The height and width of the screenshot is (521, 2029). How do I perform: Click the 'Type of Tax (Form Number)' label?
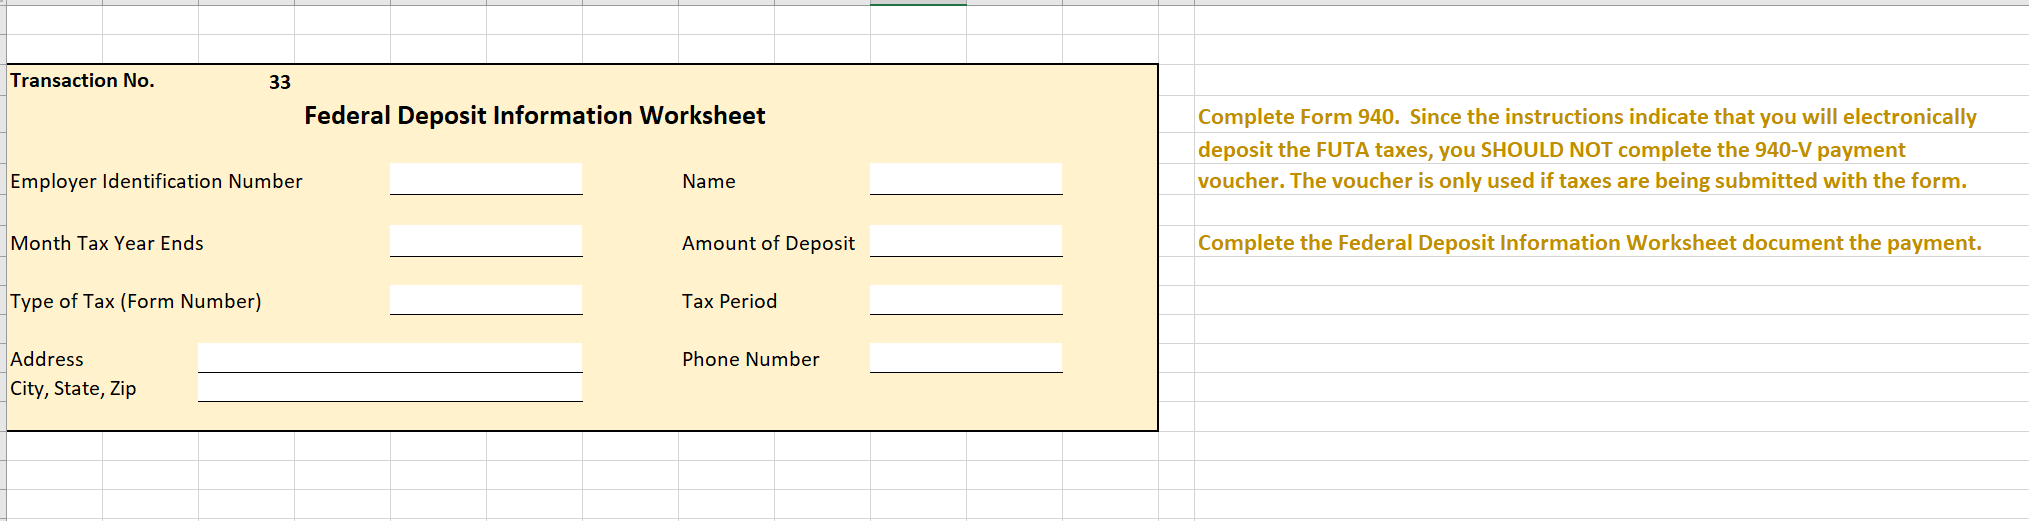[x=136, y=301]
